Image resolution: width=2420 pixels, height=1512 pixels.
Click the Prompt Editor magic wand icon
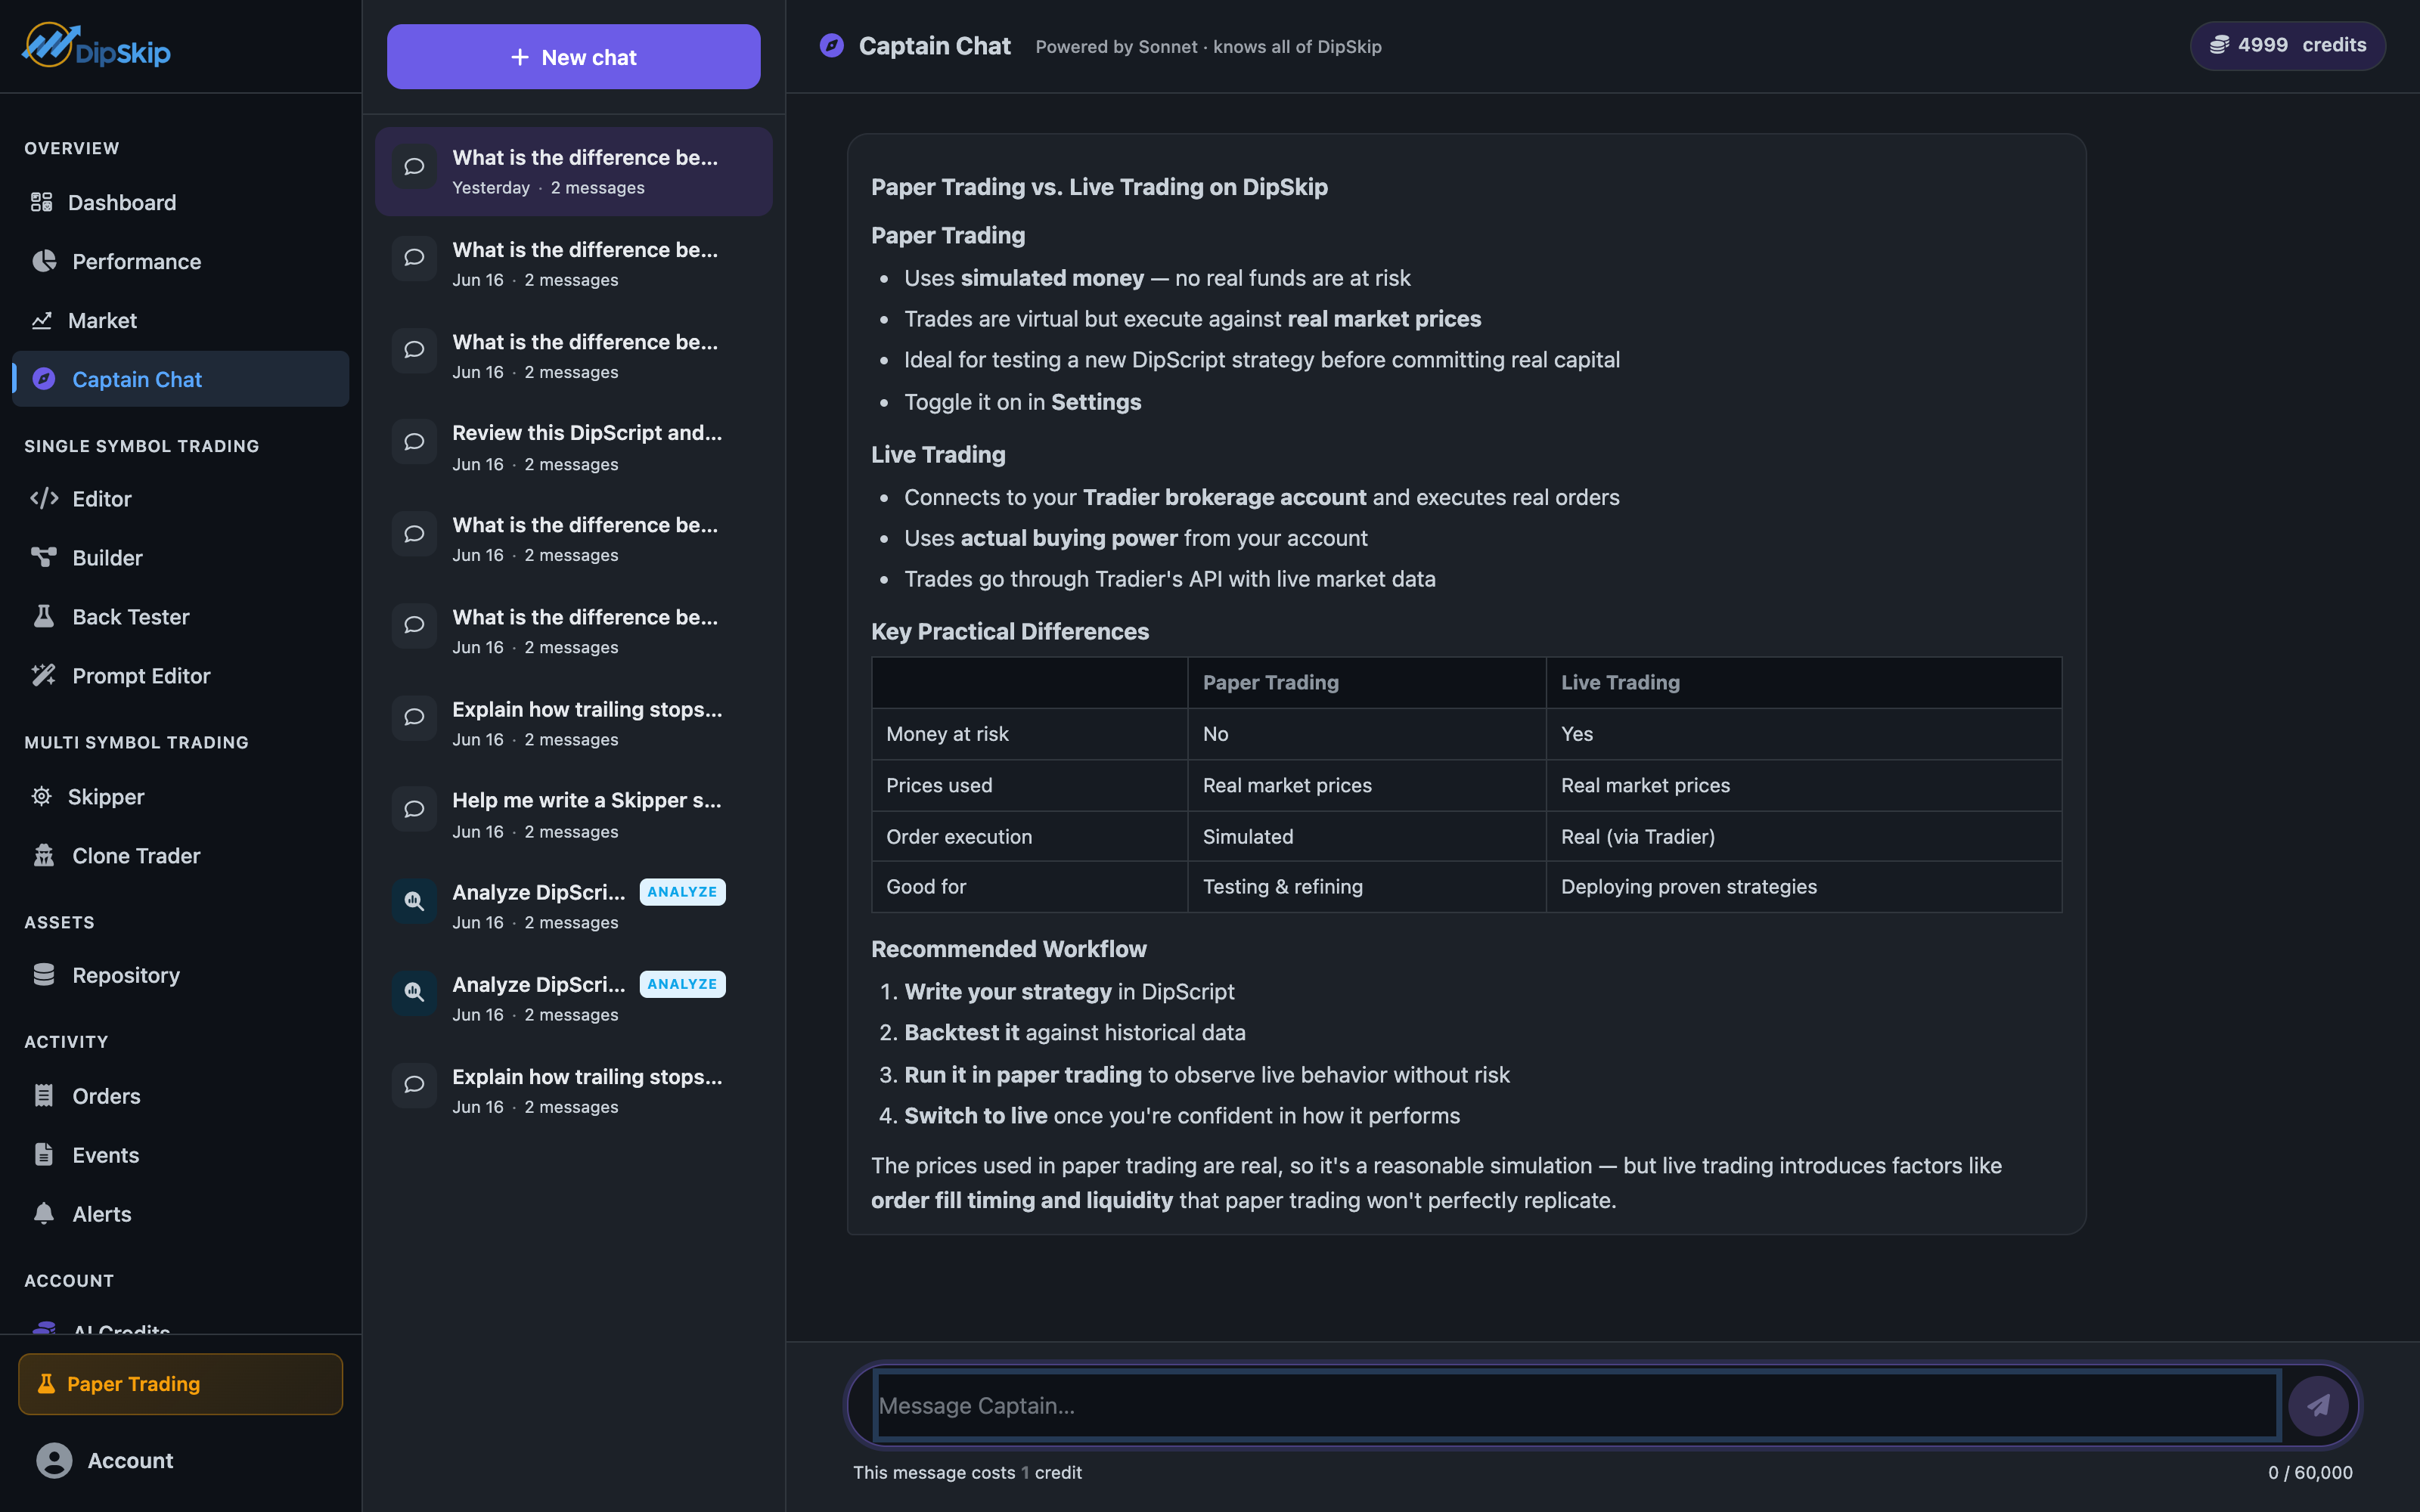(x=44, y=675)
